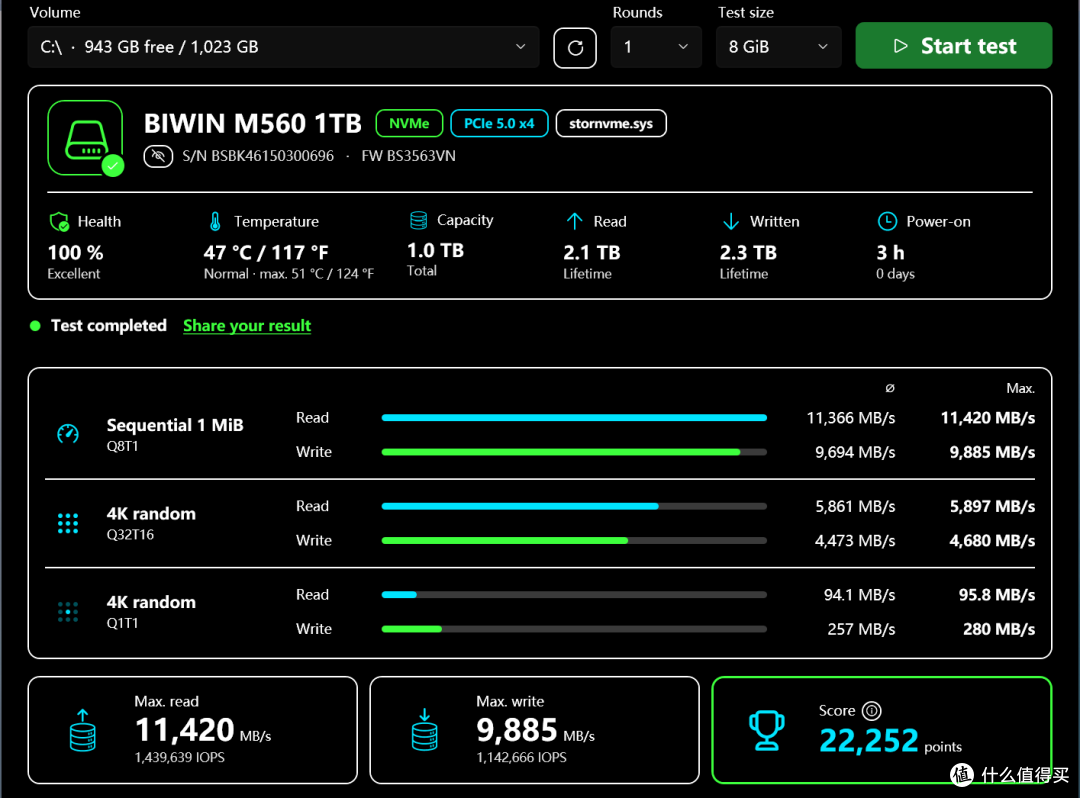Click the Max. write database icon
The width and height of the screenshot is (1080, 798).
[x=424, y=730]
